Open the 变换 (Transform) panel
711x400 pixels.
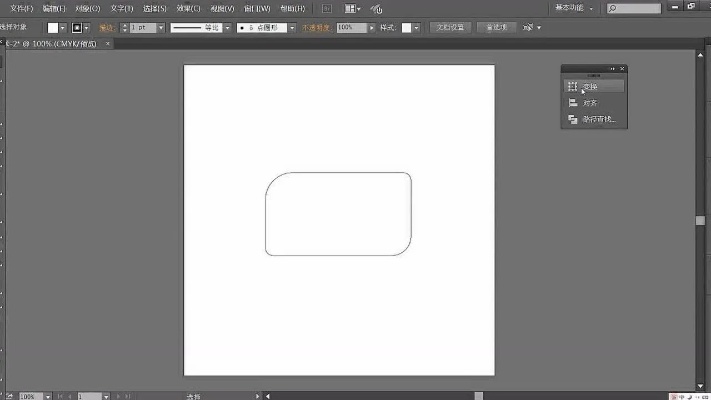594,86
